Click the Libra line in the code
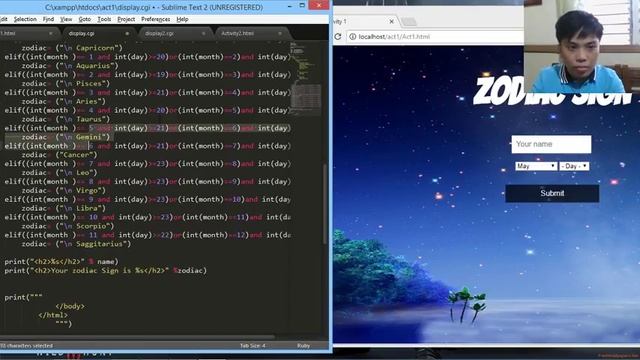640x360 pixels. (x=64, y=209)
